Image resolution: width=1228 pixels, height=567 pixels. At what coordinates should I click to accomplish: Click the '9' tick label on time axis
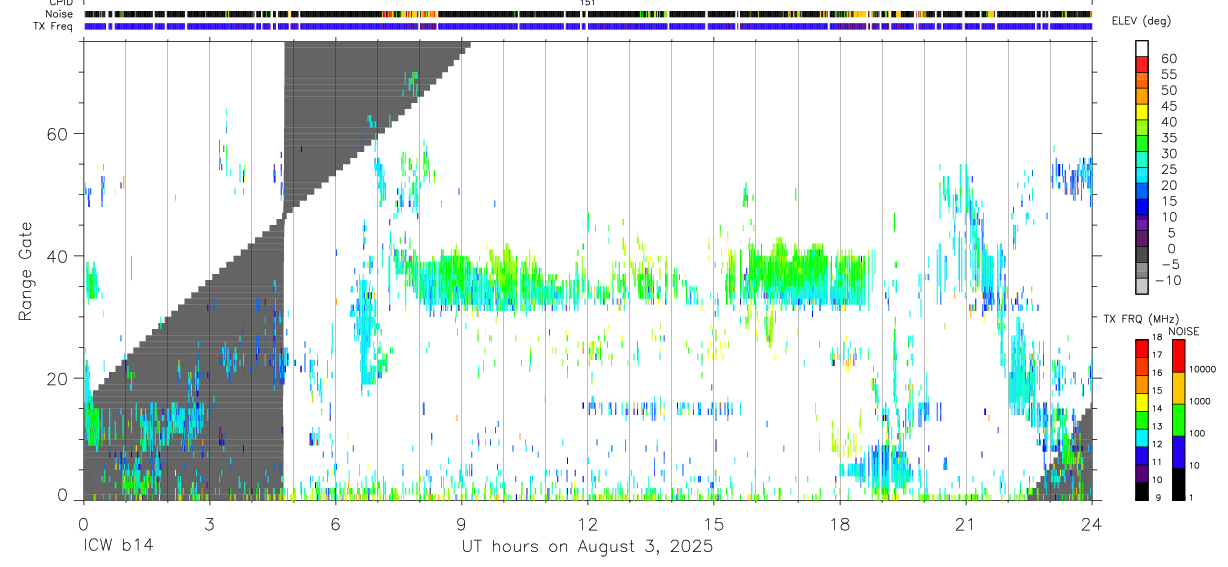tap(462, 525)
